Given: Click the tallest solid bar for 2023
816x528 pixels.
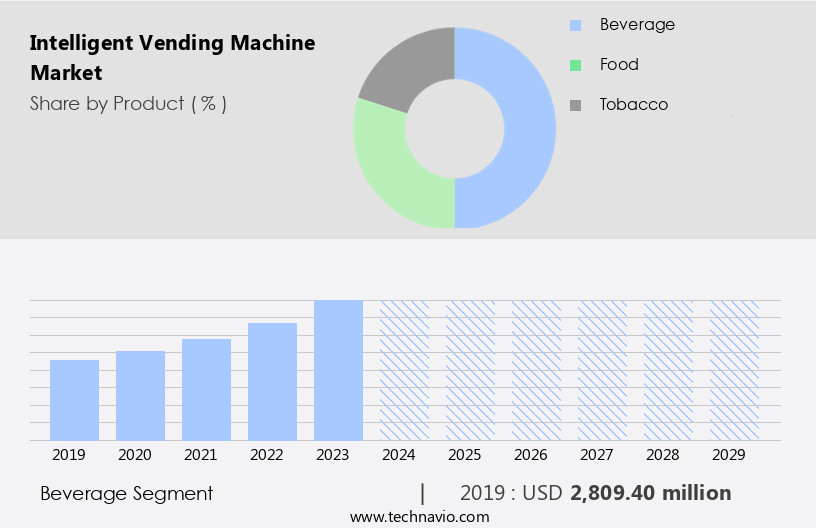Looking at the screenshot, I should pos(338,370).
